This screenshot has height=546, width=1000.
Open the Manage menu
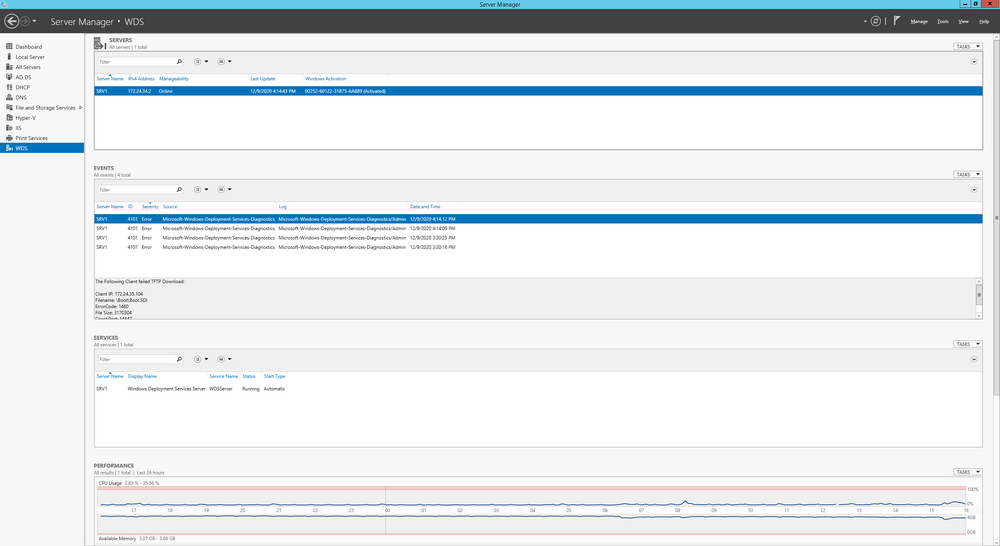point(919,22)
